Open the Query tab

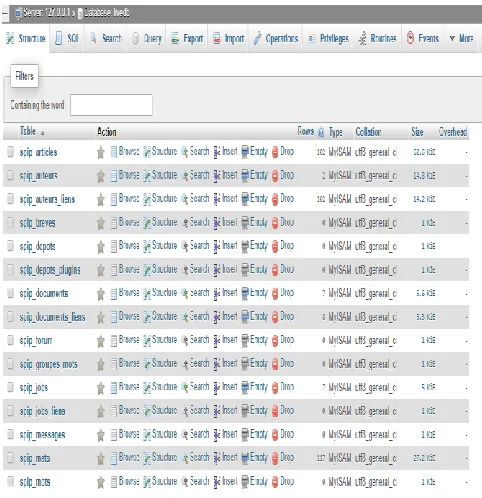tap(147, 38)
